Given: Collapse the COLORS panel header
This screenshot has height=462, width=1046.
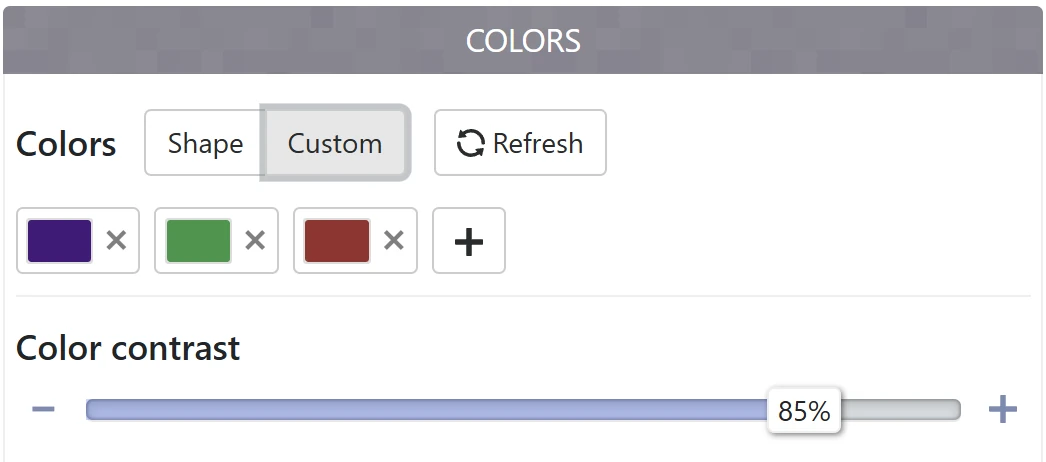Looking at the screenshot, I should point(523,40).
